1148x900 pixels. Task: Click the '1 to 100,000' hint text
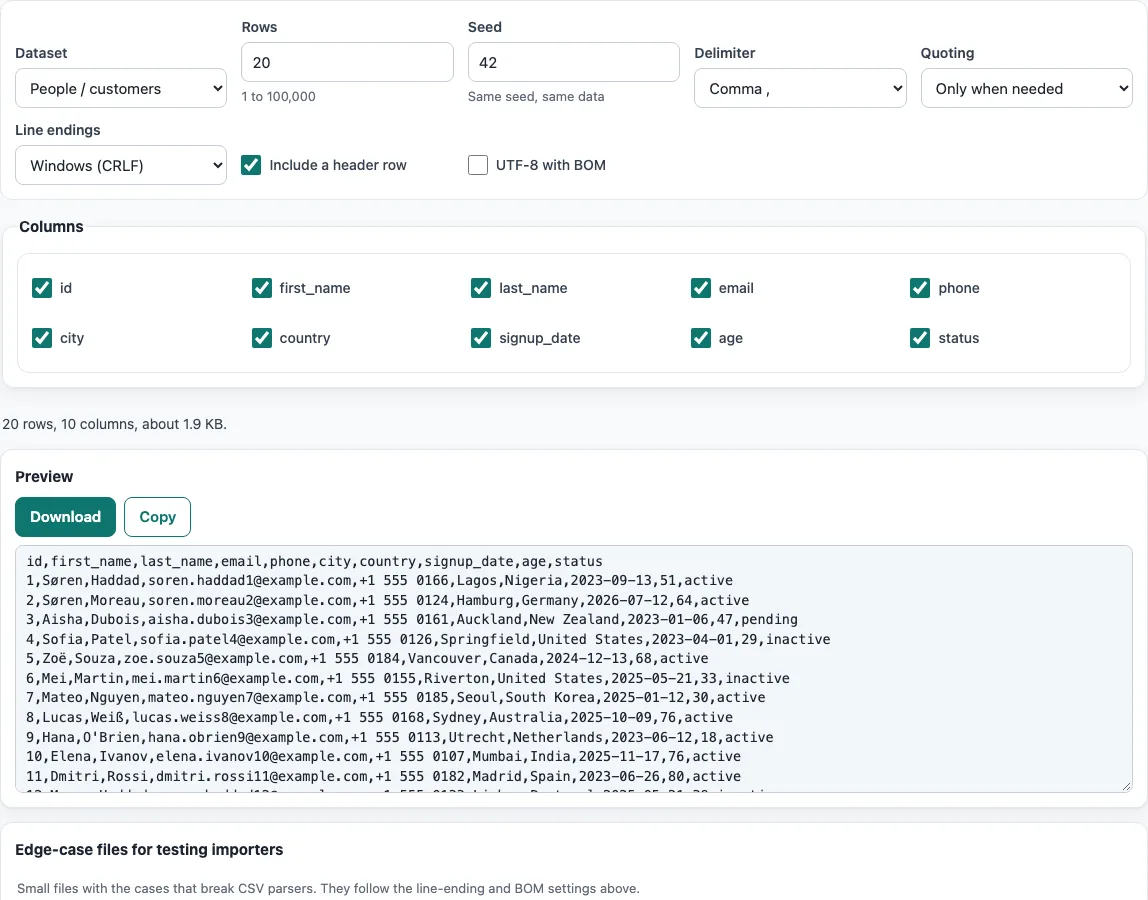point(278,97)
